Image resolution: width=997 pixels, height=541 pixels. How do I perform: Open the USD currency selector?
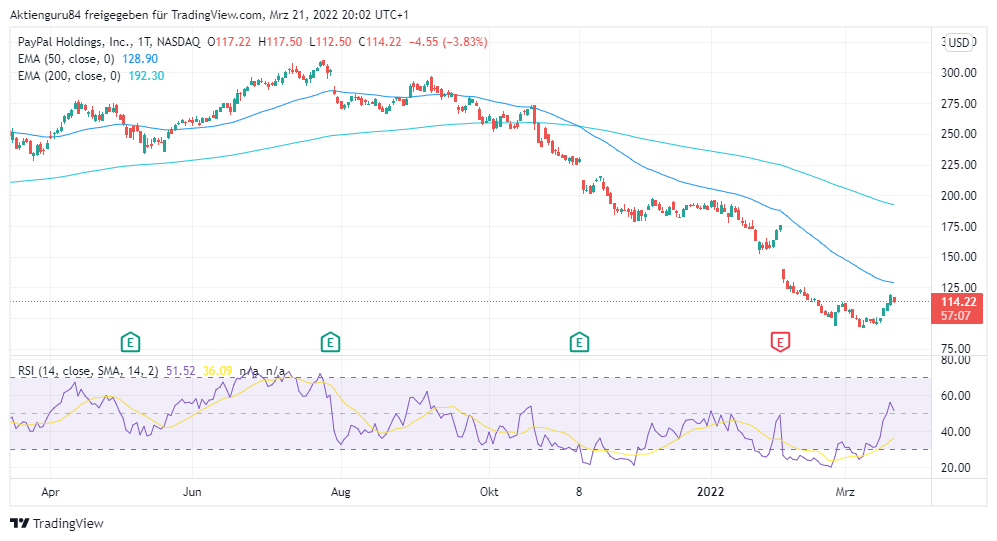tap(959, 43)
